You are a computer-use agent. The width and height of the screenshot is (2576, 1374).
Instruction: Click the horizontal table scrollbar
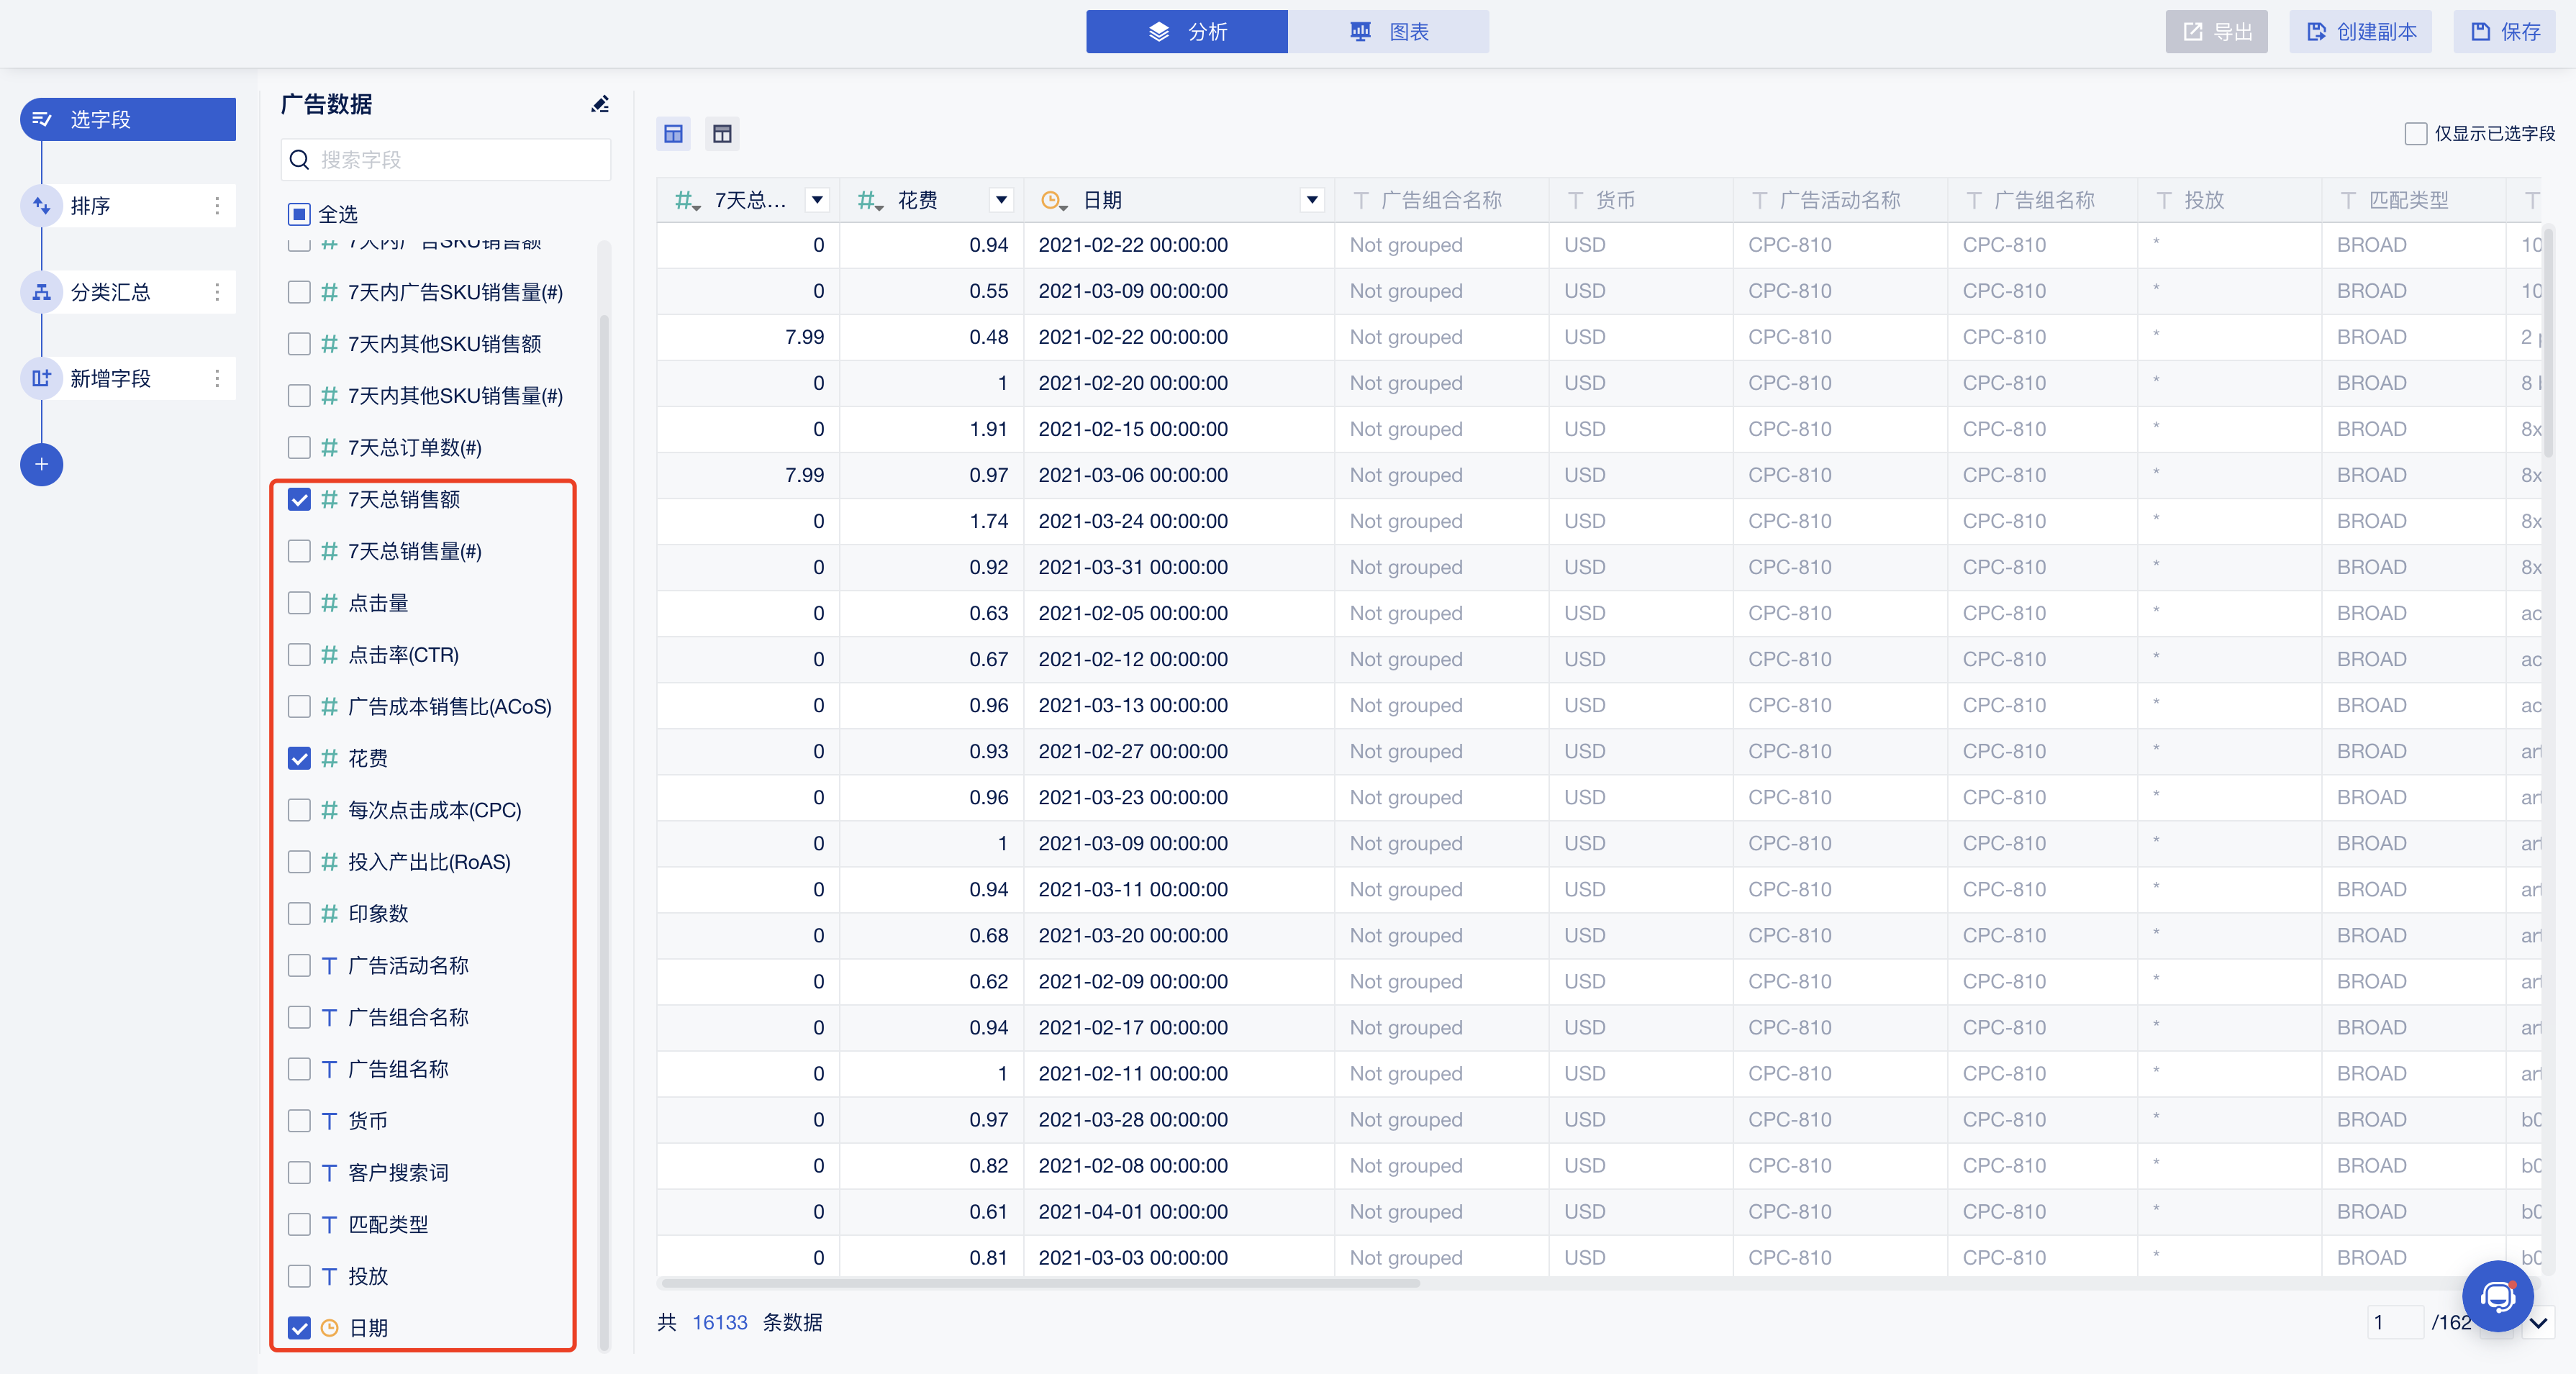point(1040,1283)
